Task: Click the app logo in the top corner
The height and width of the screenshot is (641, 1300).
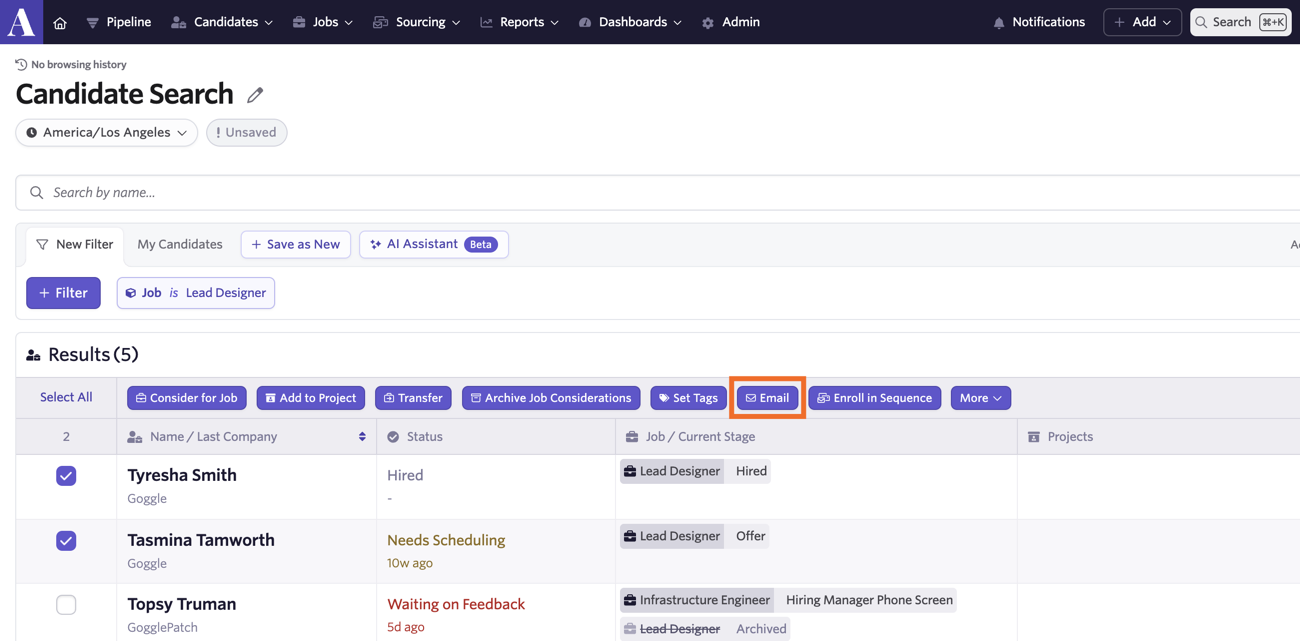Action: (21, 21)
